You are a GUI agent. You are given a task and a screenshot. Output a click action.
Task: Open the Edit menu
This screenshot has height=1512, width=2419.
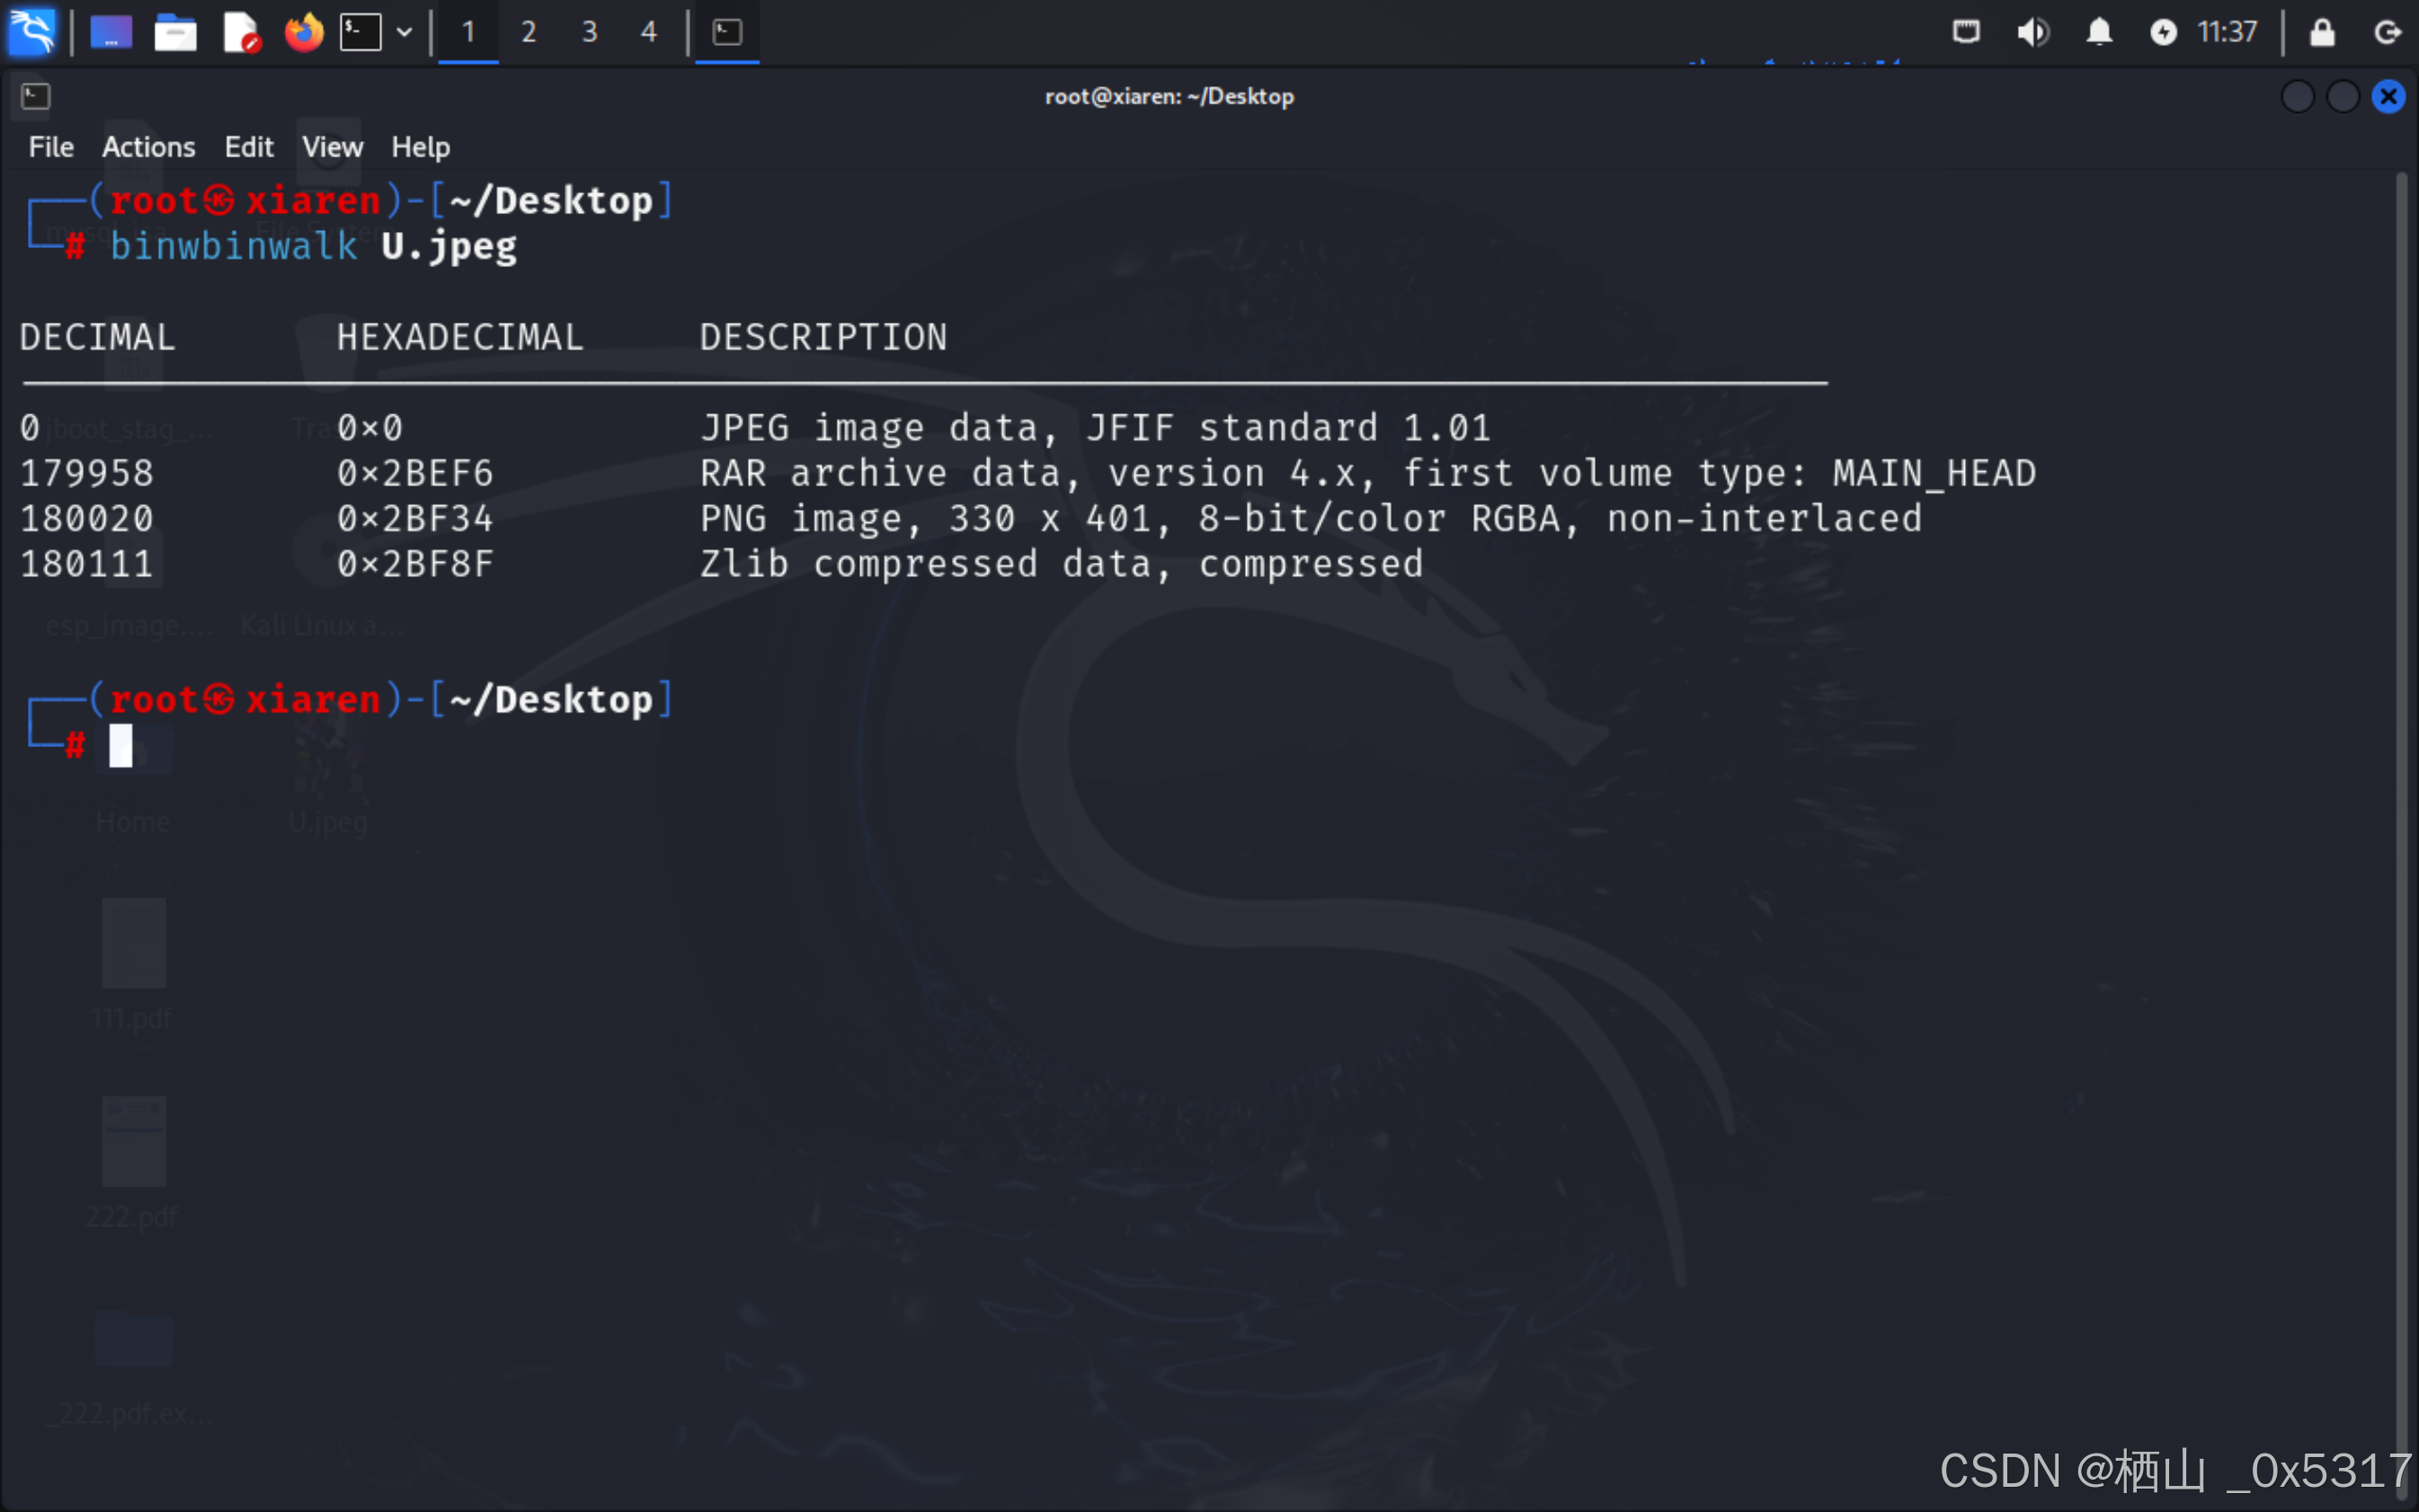[248, 147]
